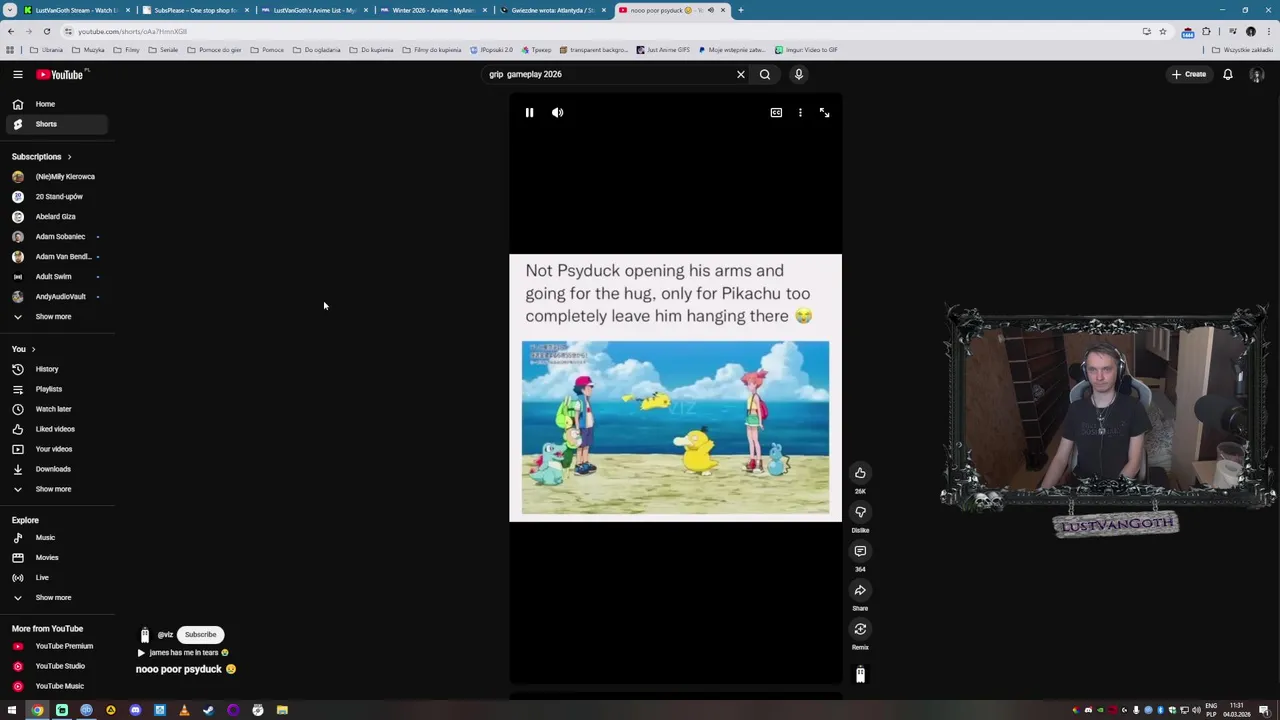Clear the search box with the X
The image size is (1280, 720).
click(x=741, y=74)
